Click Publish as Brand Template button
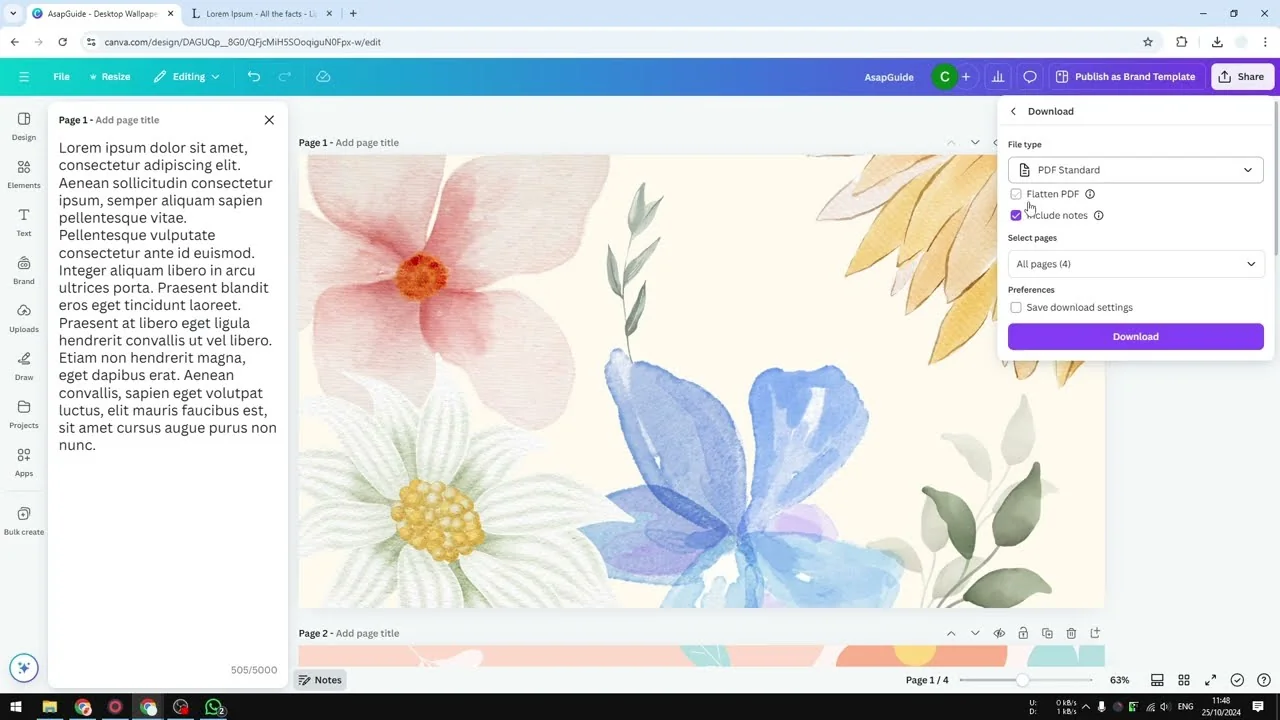This screenshot has height=720, width=1280. pyautogui.click(x=1125, y=77)
